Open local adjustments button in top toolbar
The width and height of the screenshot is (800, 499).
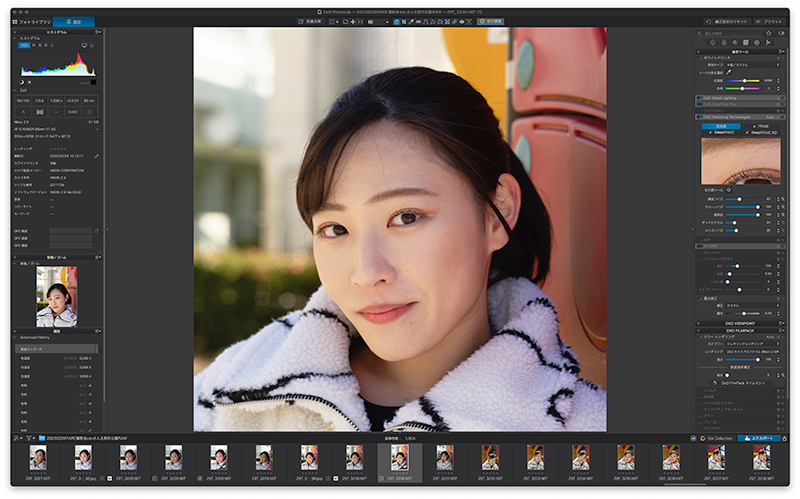pos(491,22)
